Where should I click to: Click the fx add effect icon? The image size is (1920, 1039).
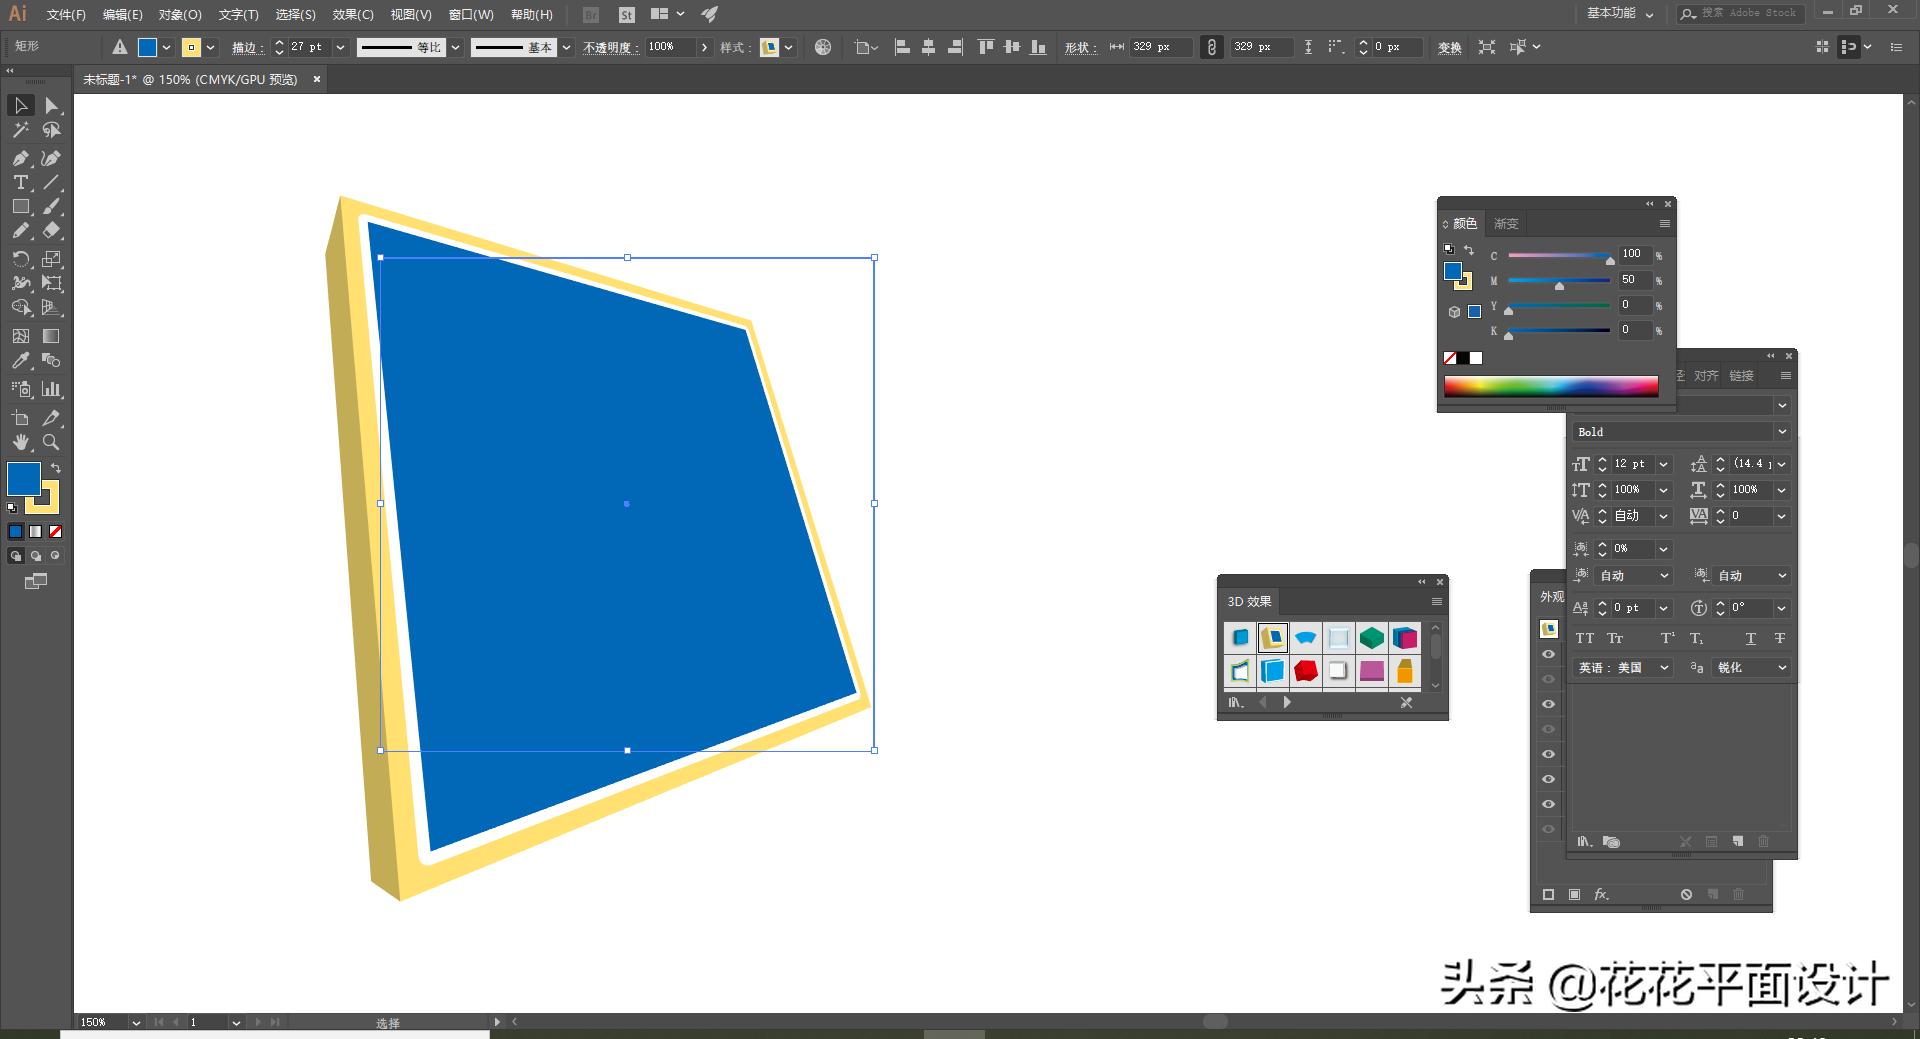[1601, 894]
